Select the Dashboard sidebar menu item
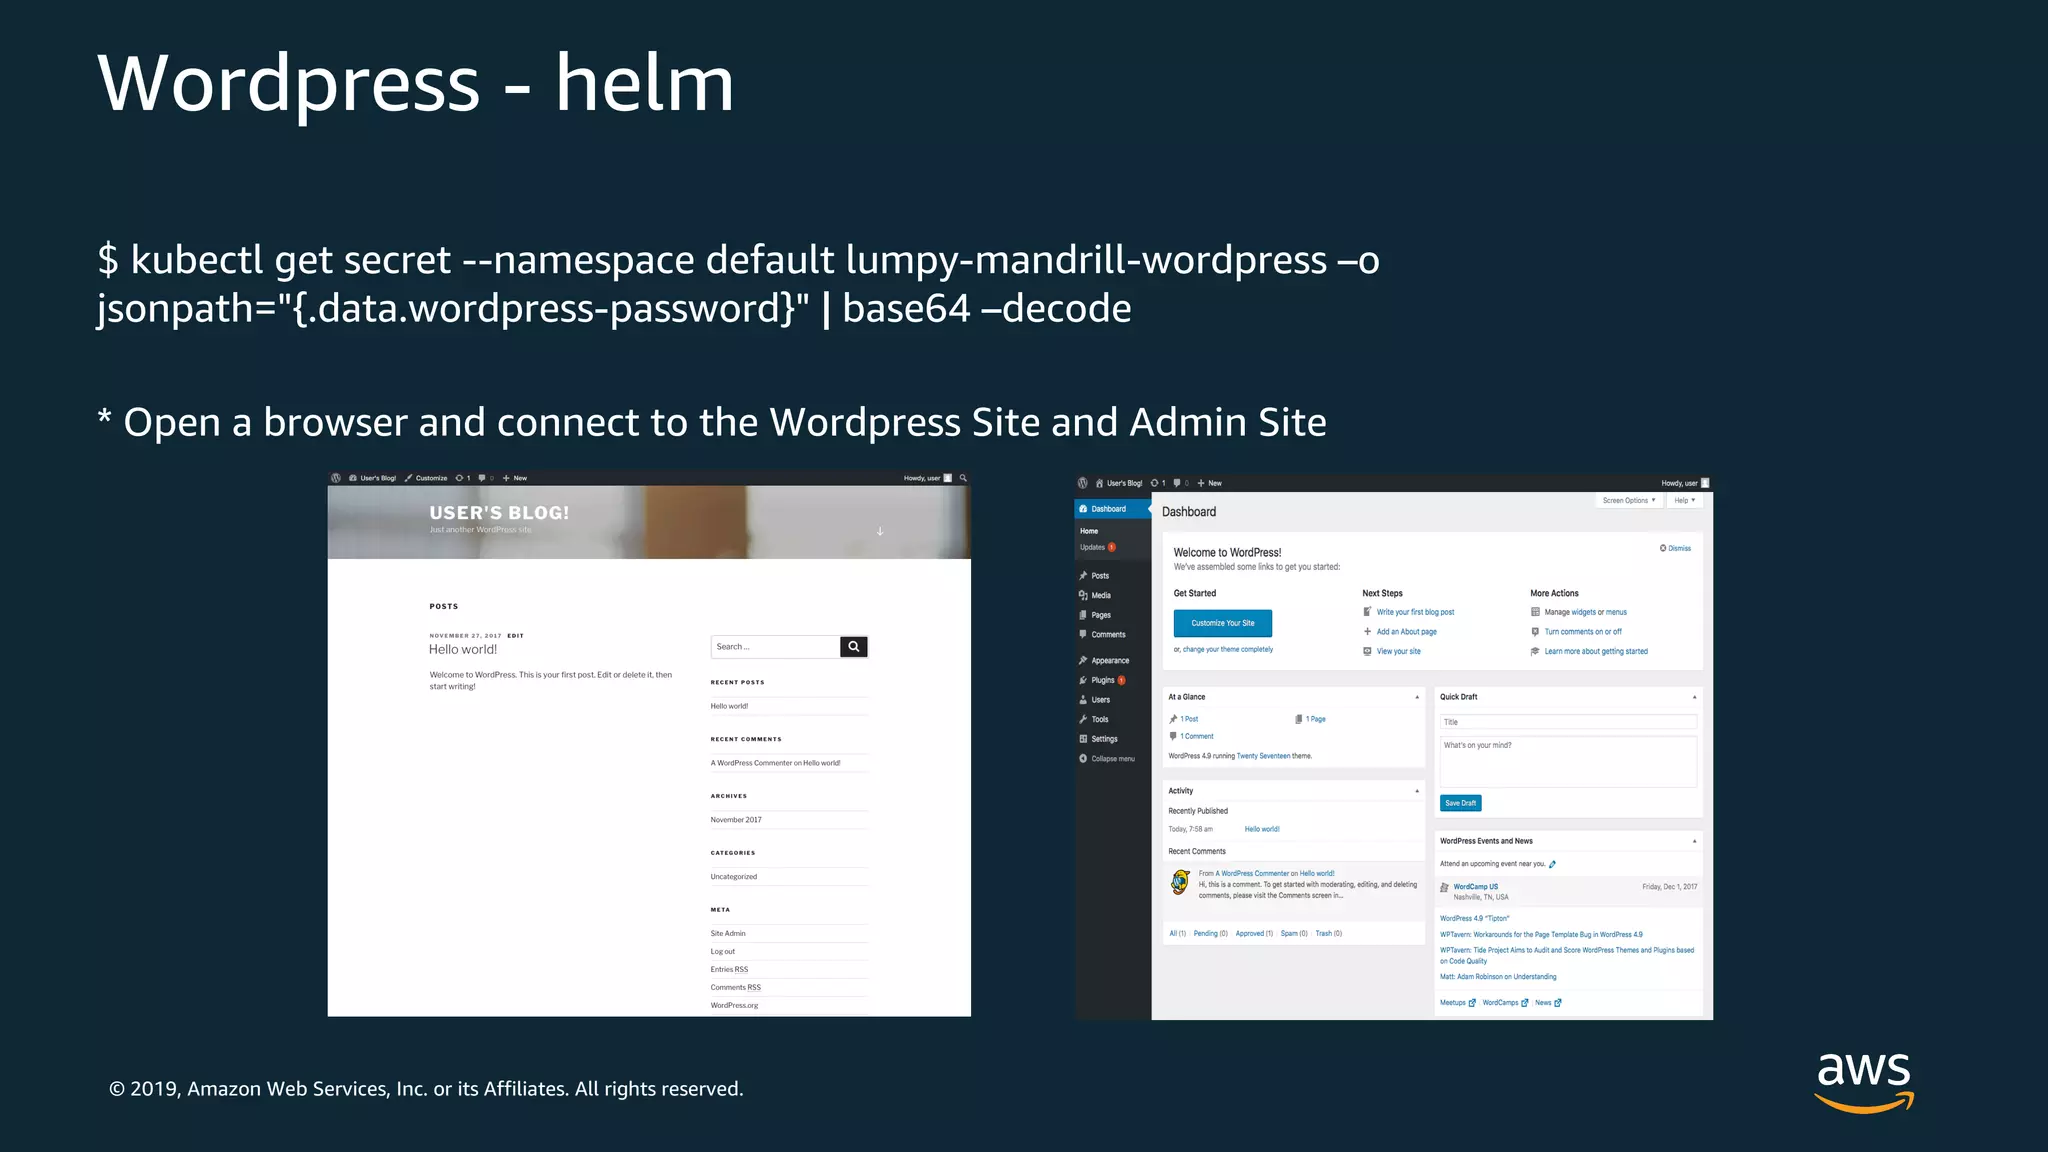2048x1152 pixels. (x=1108, y=509)
